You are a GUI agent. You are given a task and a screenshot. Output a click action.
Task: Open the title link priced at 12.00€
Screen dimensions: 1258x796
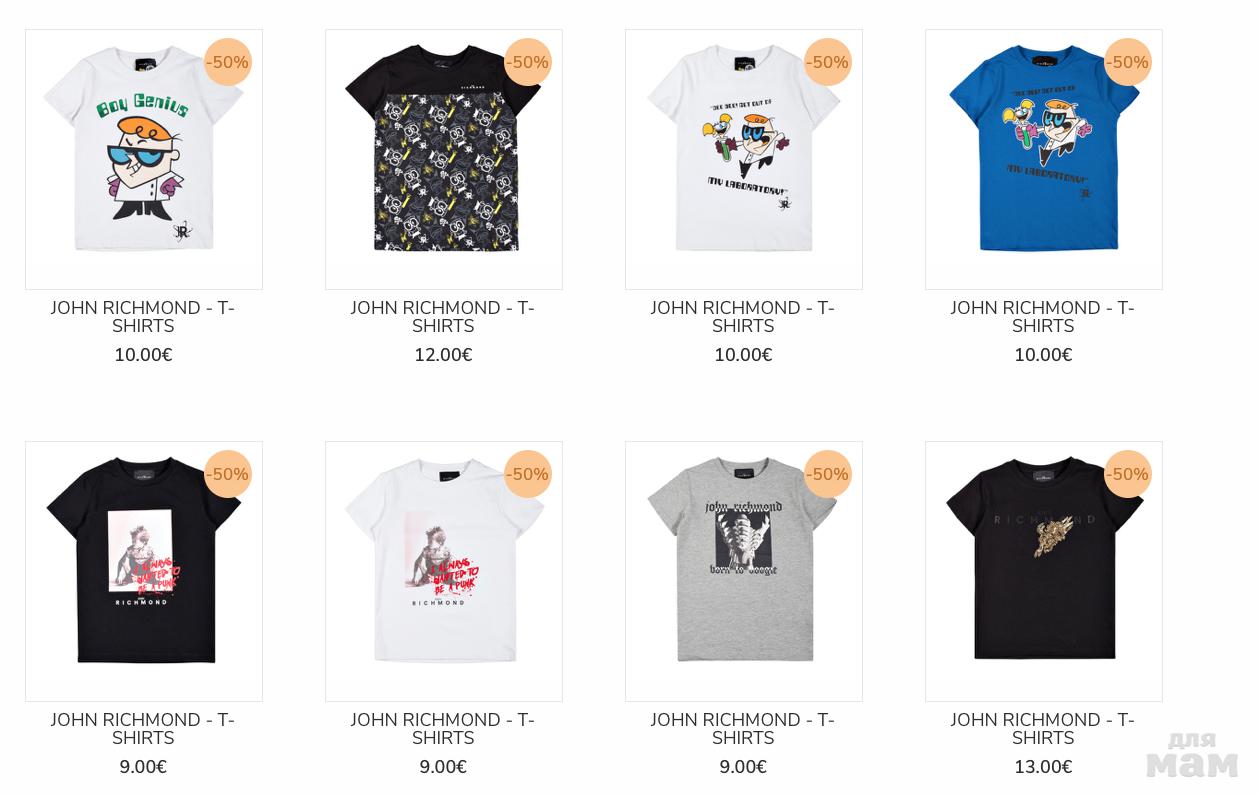pos(443,317)
